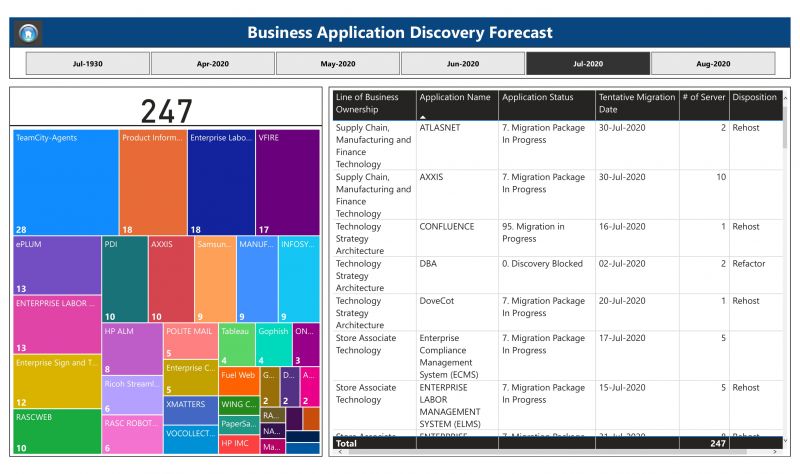Select the Samsun... treemap tile
Viewport: 800px width, 474px height.
tap(215, 279)
